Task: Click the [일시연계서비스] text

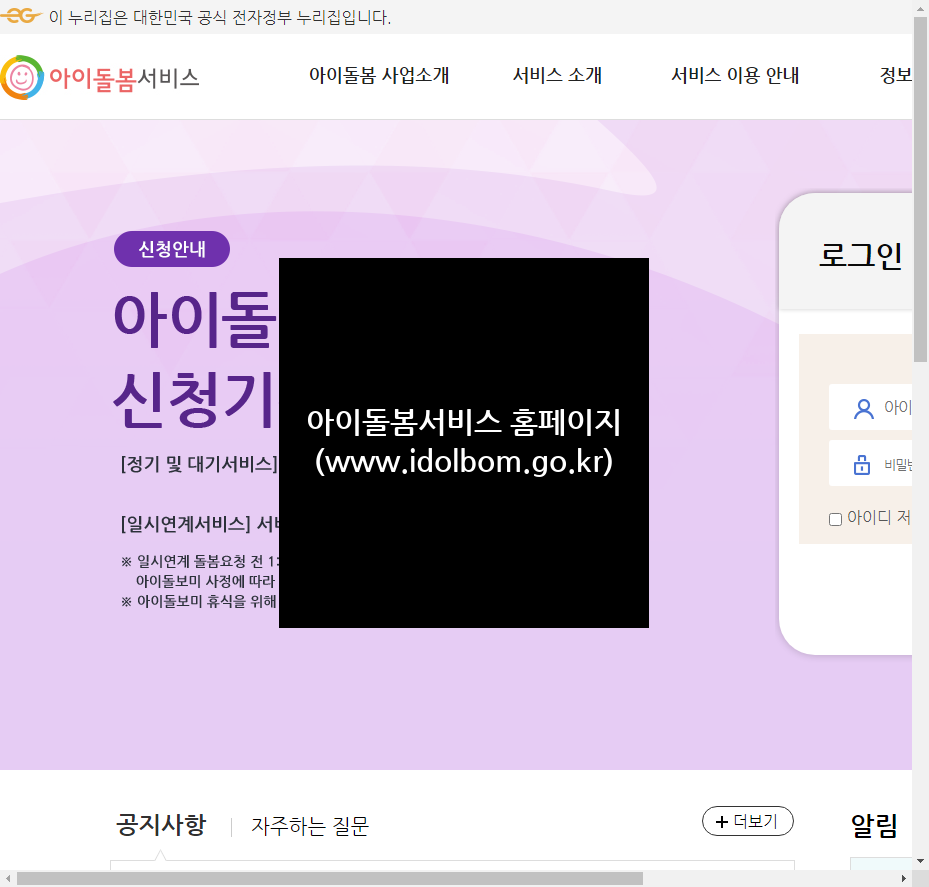Action: [x=185, y=524]
